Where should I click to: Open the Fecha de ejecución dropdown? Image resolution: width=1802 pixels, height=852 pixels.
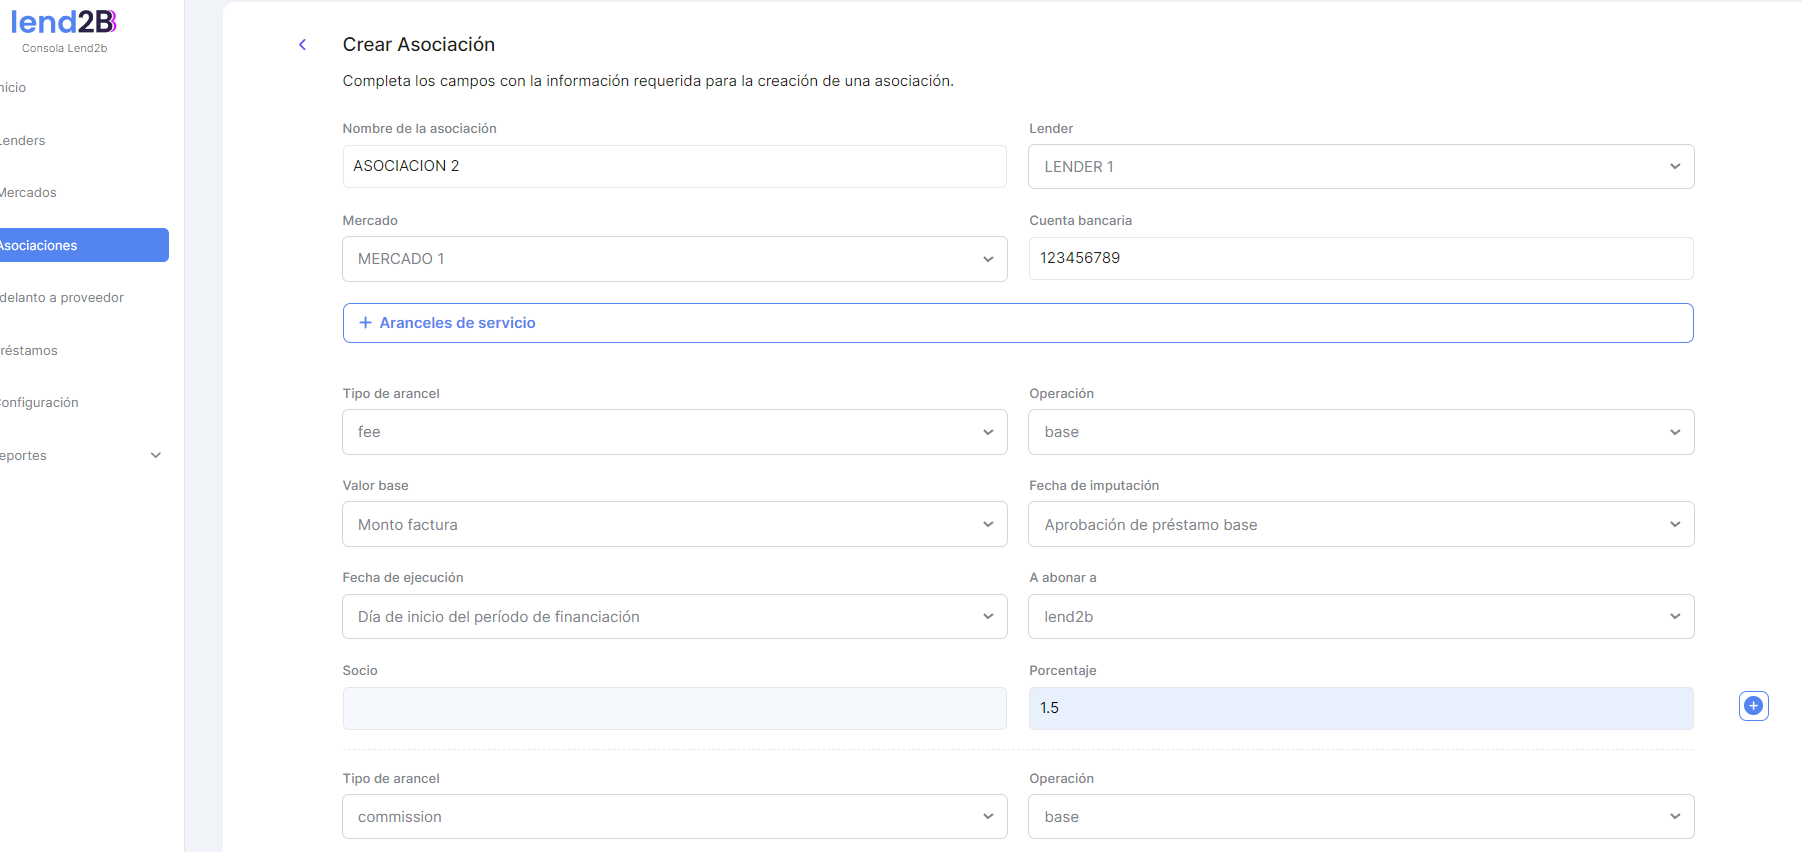tap(674, 617)
